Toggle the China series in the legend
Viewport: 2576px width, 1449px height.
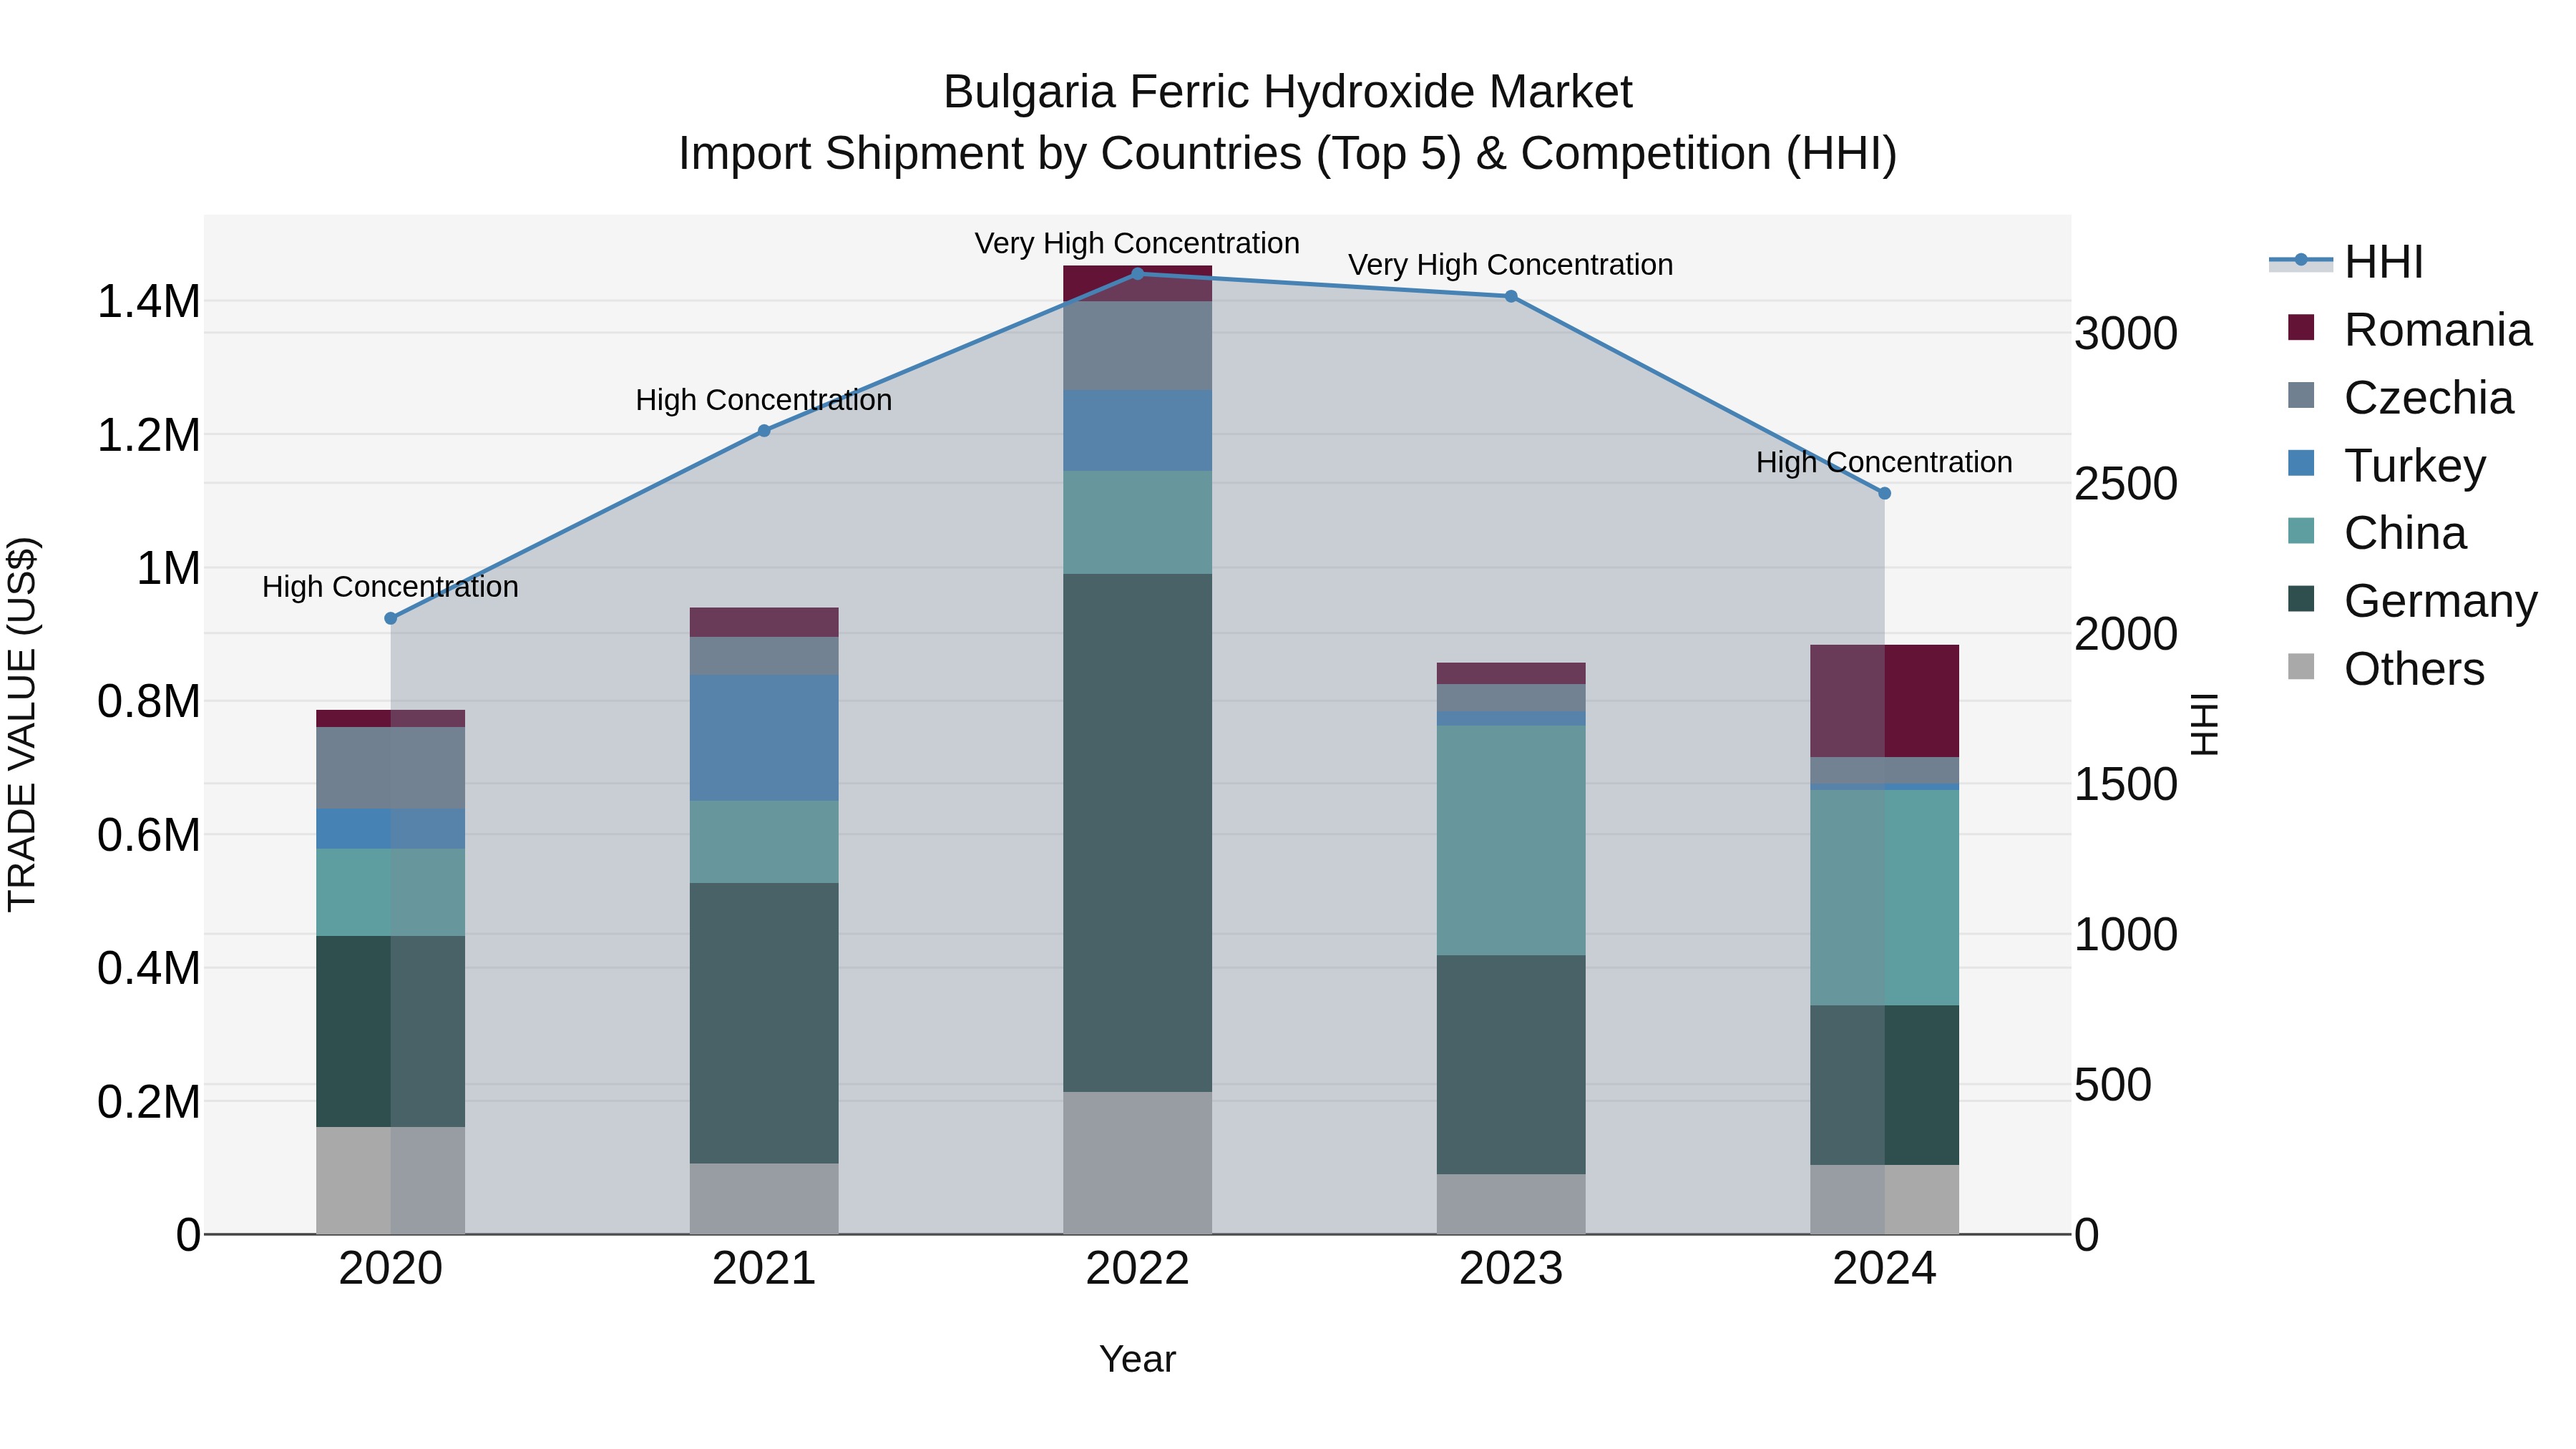tap(2377, 532)
